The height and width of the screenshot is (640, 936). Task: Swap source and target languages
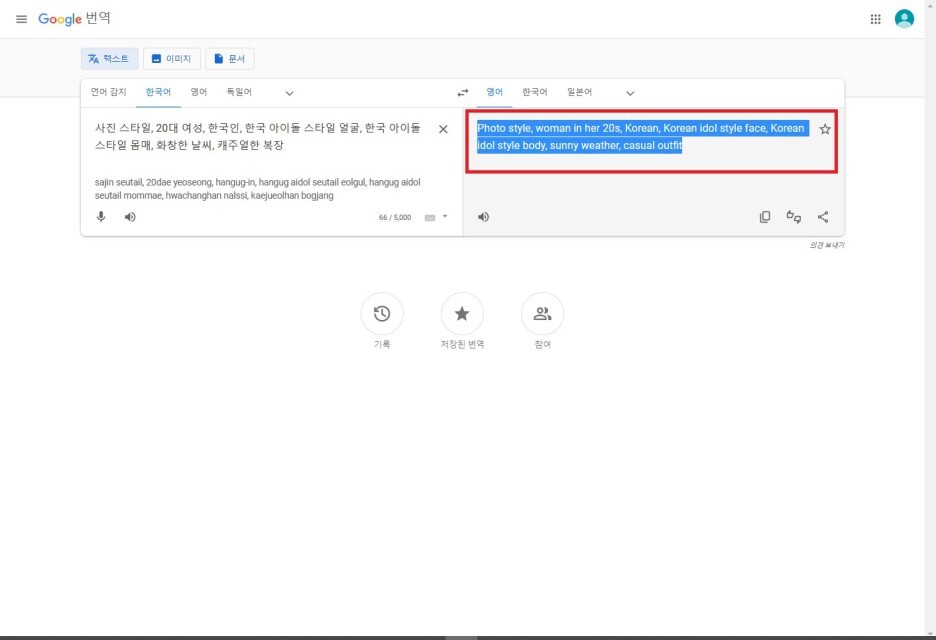coord(463,93)
